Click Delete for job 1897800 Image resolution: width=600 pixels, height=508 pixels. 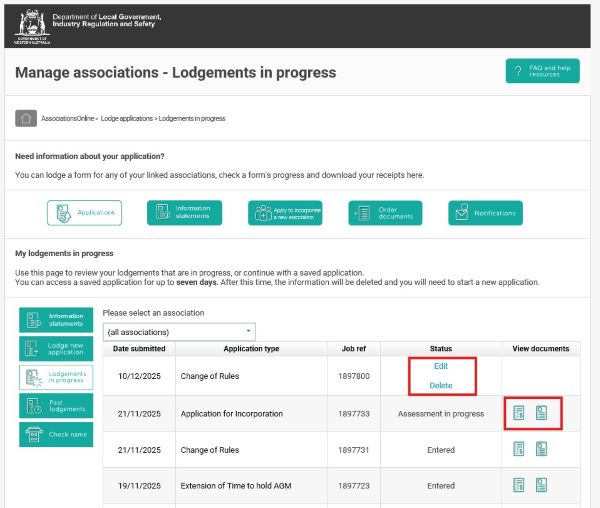(x=441, y=386)
